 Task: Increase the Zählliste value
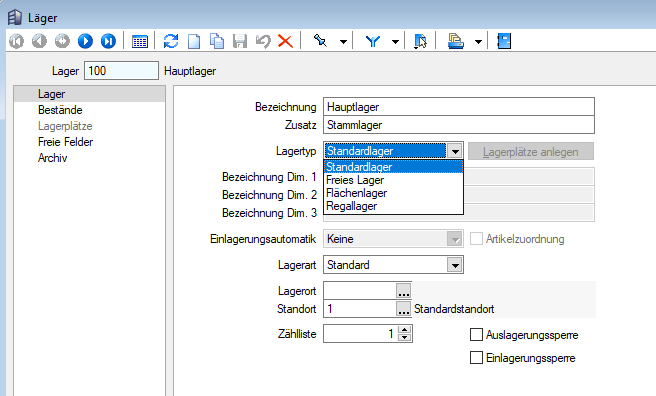tap(405, 330)
